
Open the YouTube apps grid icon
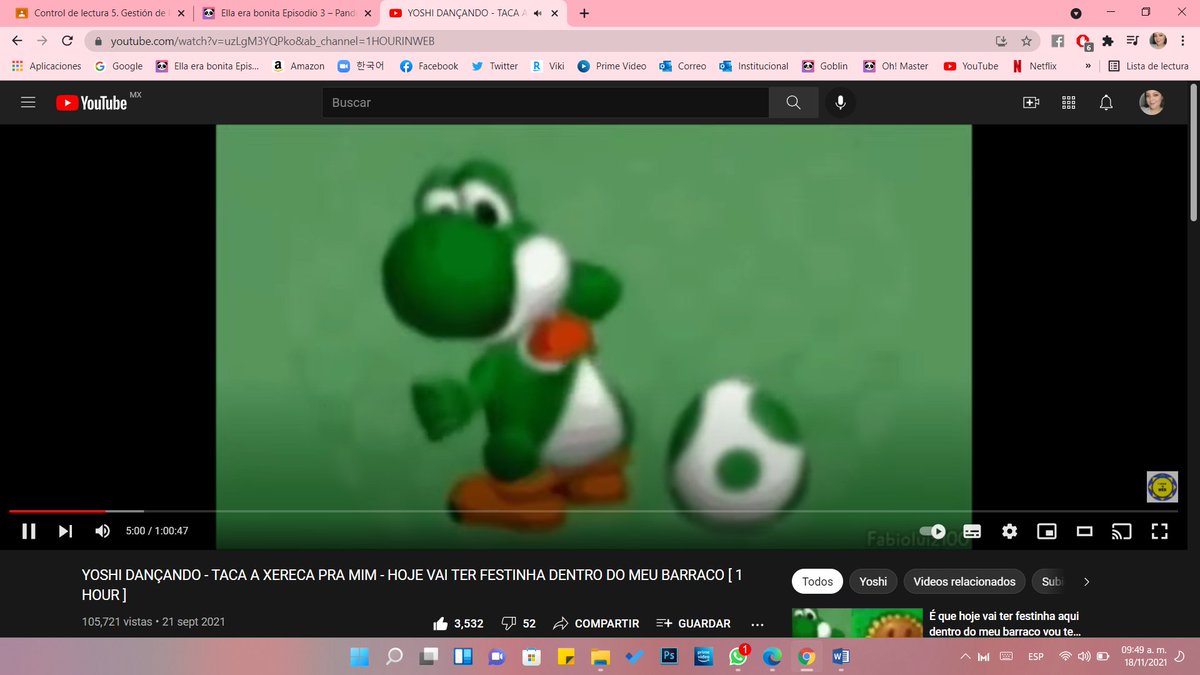(1068, 103)
